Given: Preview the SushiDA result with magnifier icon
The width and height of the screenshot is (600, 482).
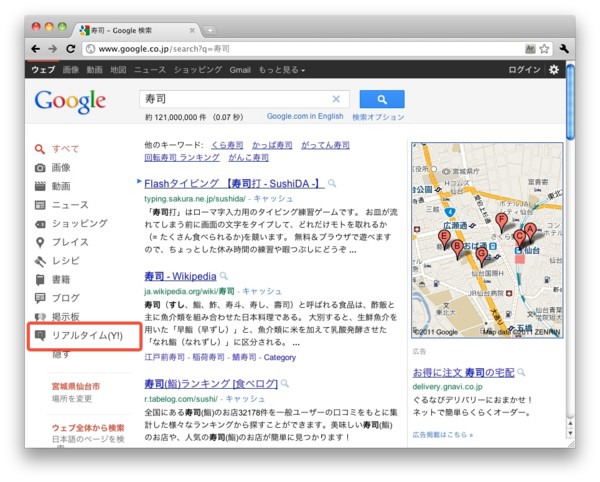Looking at the screenshot, I should coord(332,184).
